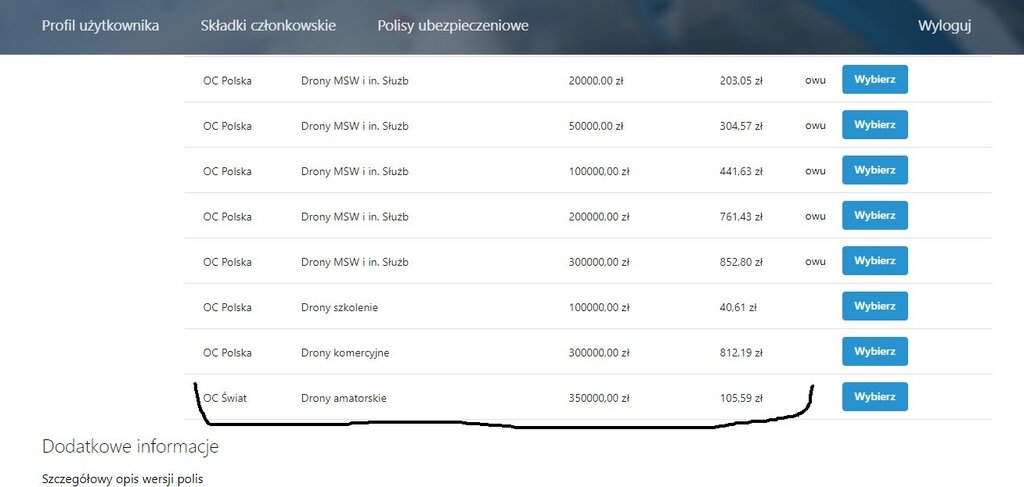Open owu link for the 20000,00 zł policy
Image resolution: width=1024 pixels, height=487 pixels.
(x=815, y=81)
